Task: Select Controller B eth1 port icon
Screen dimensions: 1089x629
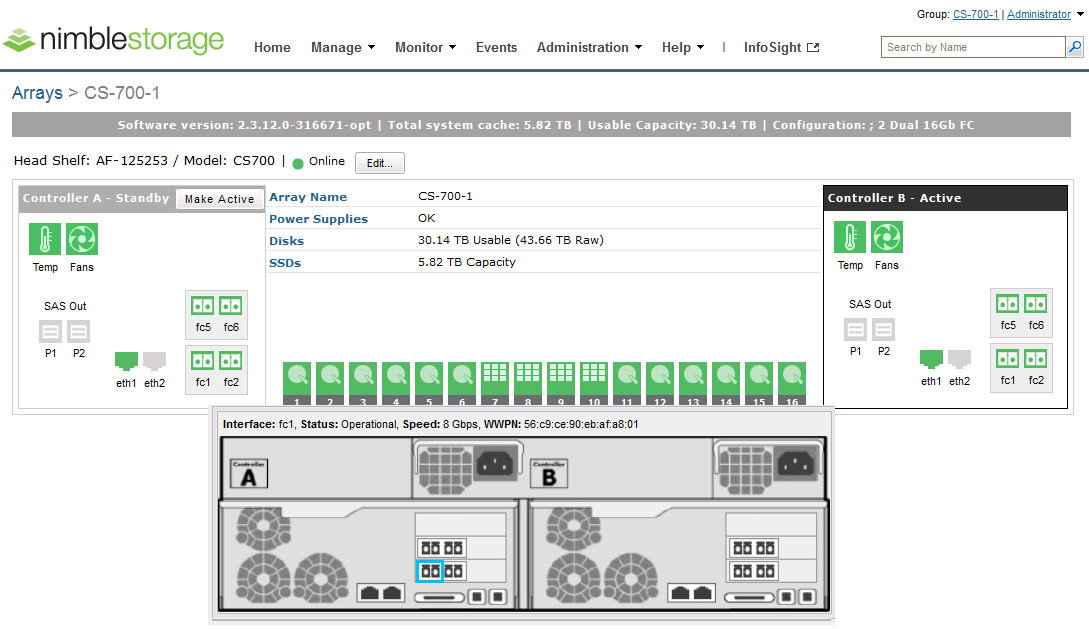Action: point(931,359)
